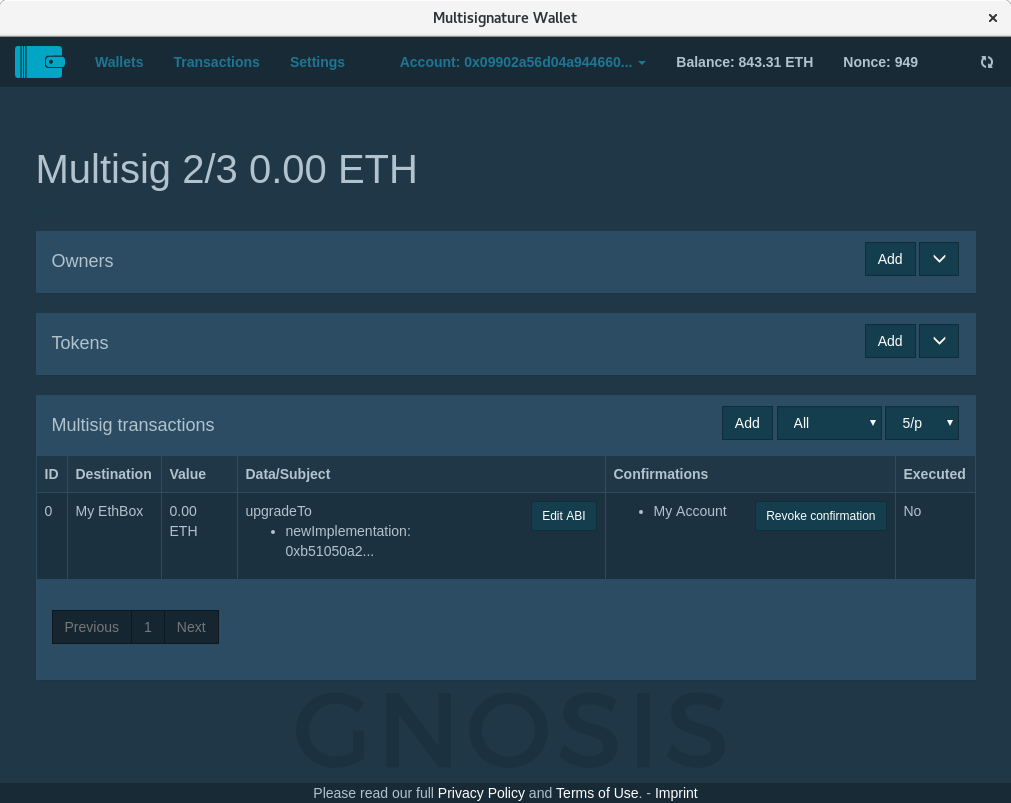The width and height of the screenshot is (1011, 803).
Task: Click the Executed column header
Action: tap(934, 474)
